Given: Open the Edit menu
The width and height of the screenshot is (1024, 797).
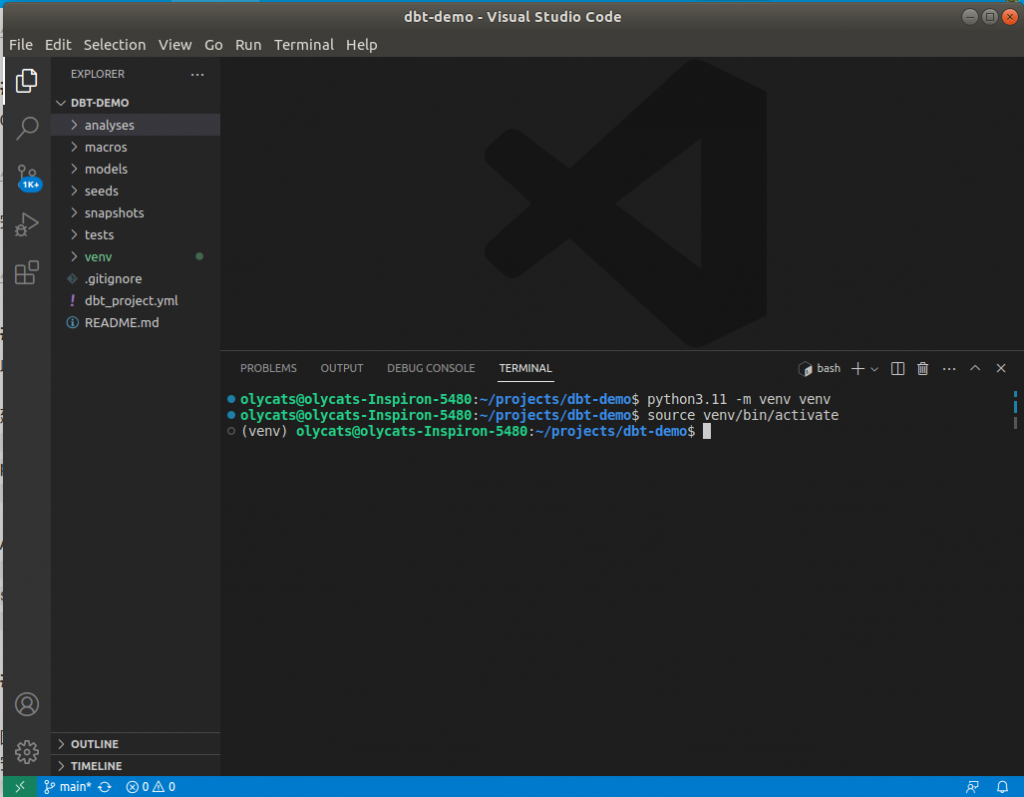Looking at the screenshot, I should pos(58,44).
